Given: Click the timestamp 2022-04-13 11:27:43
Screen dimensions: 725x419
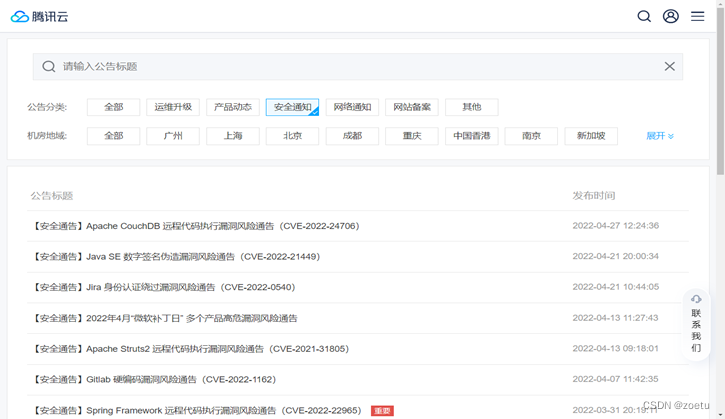Looking at the screenshot, I should (x=615, y=318).
